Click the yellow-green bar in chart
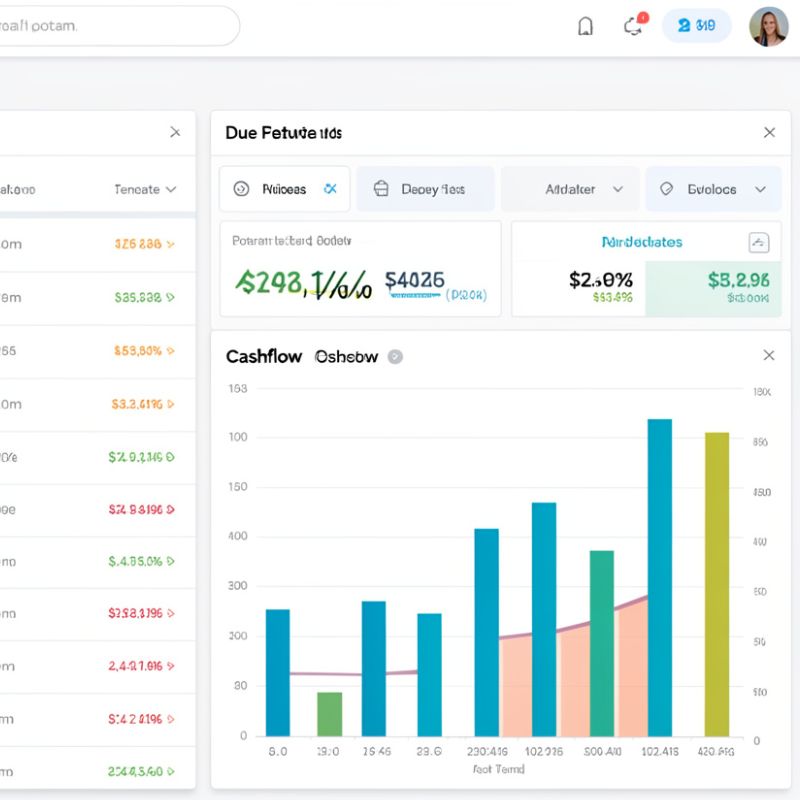The image size is (800, 800). [x=717, y=583]
